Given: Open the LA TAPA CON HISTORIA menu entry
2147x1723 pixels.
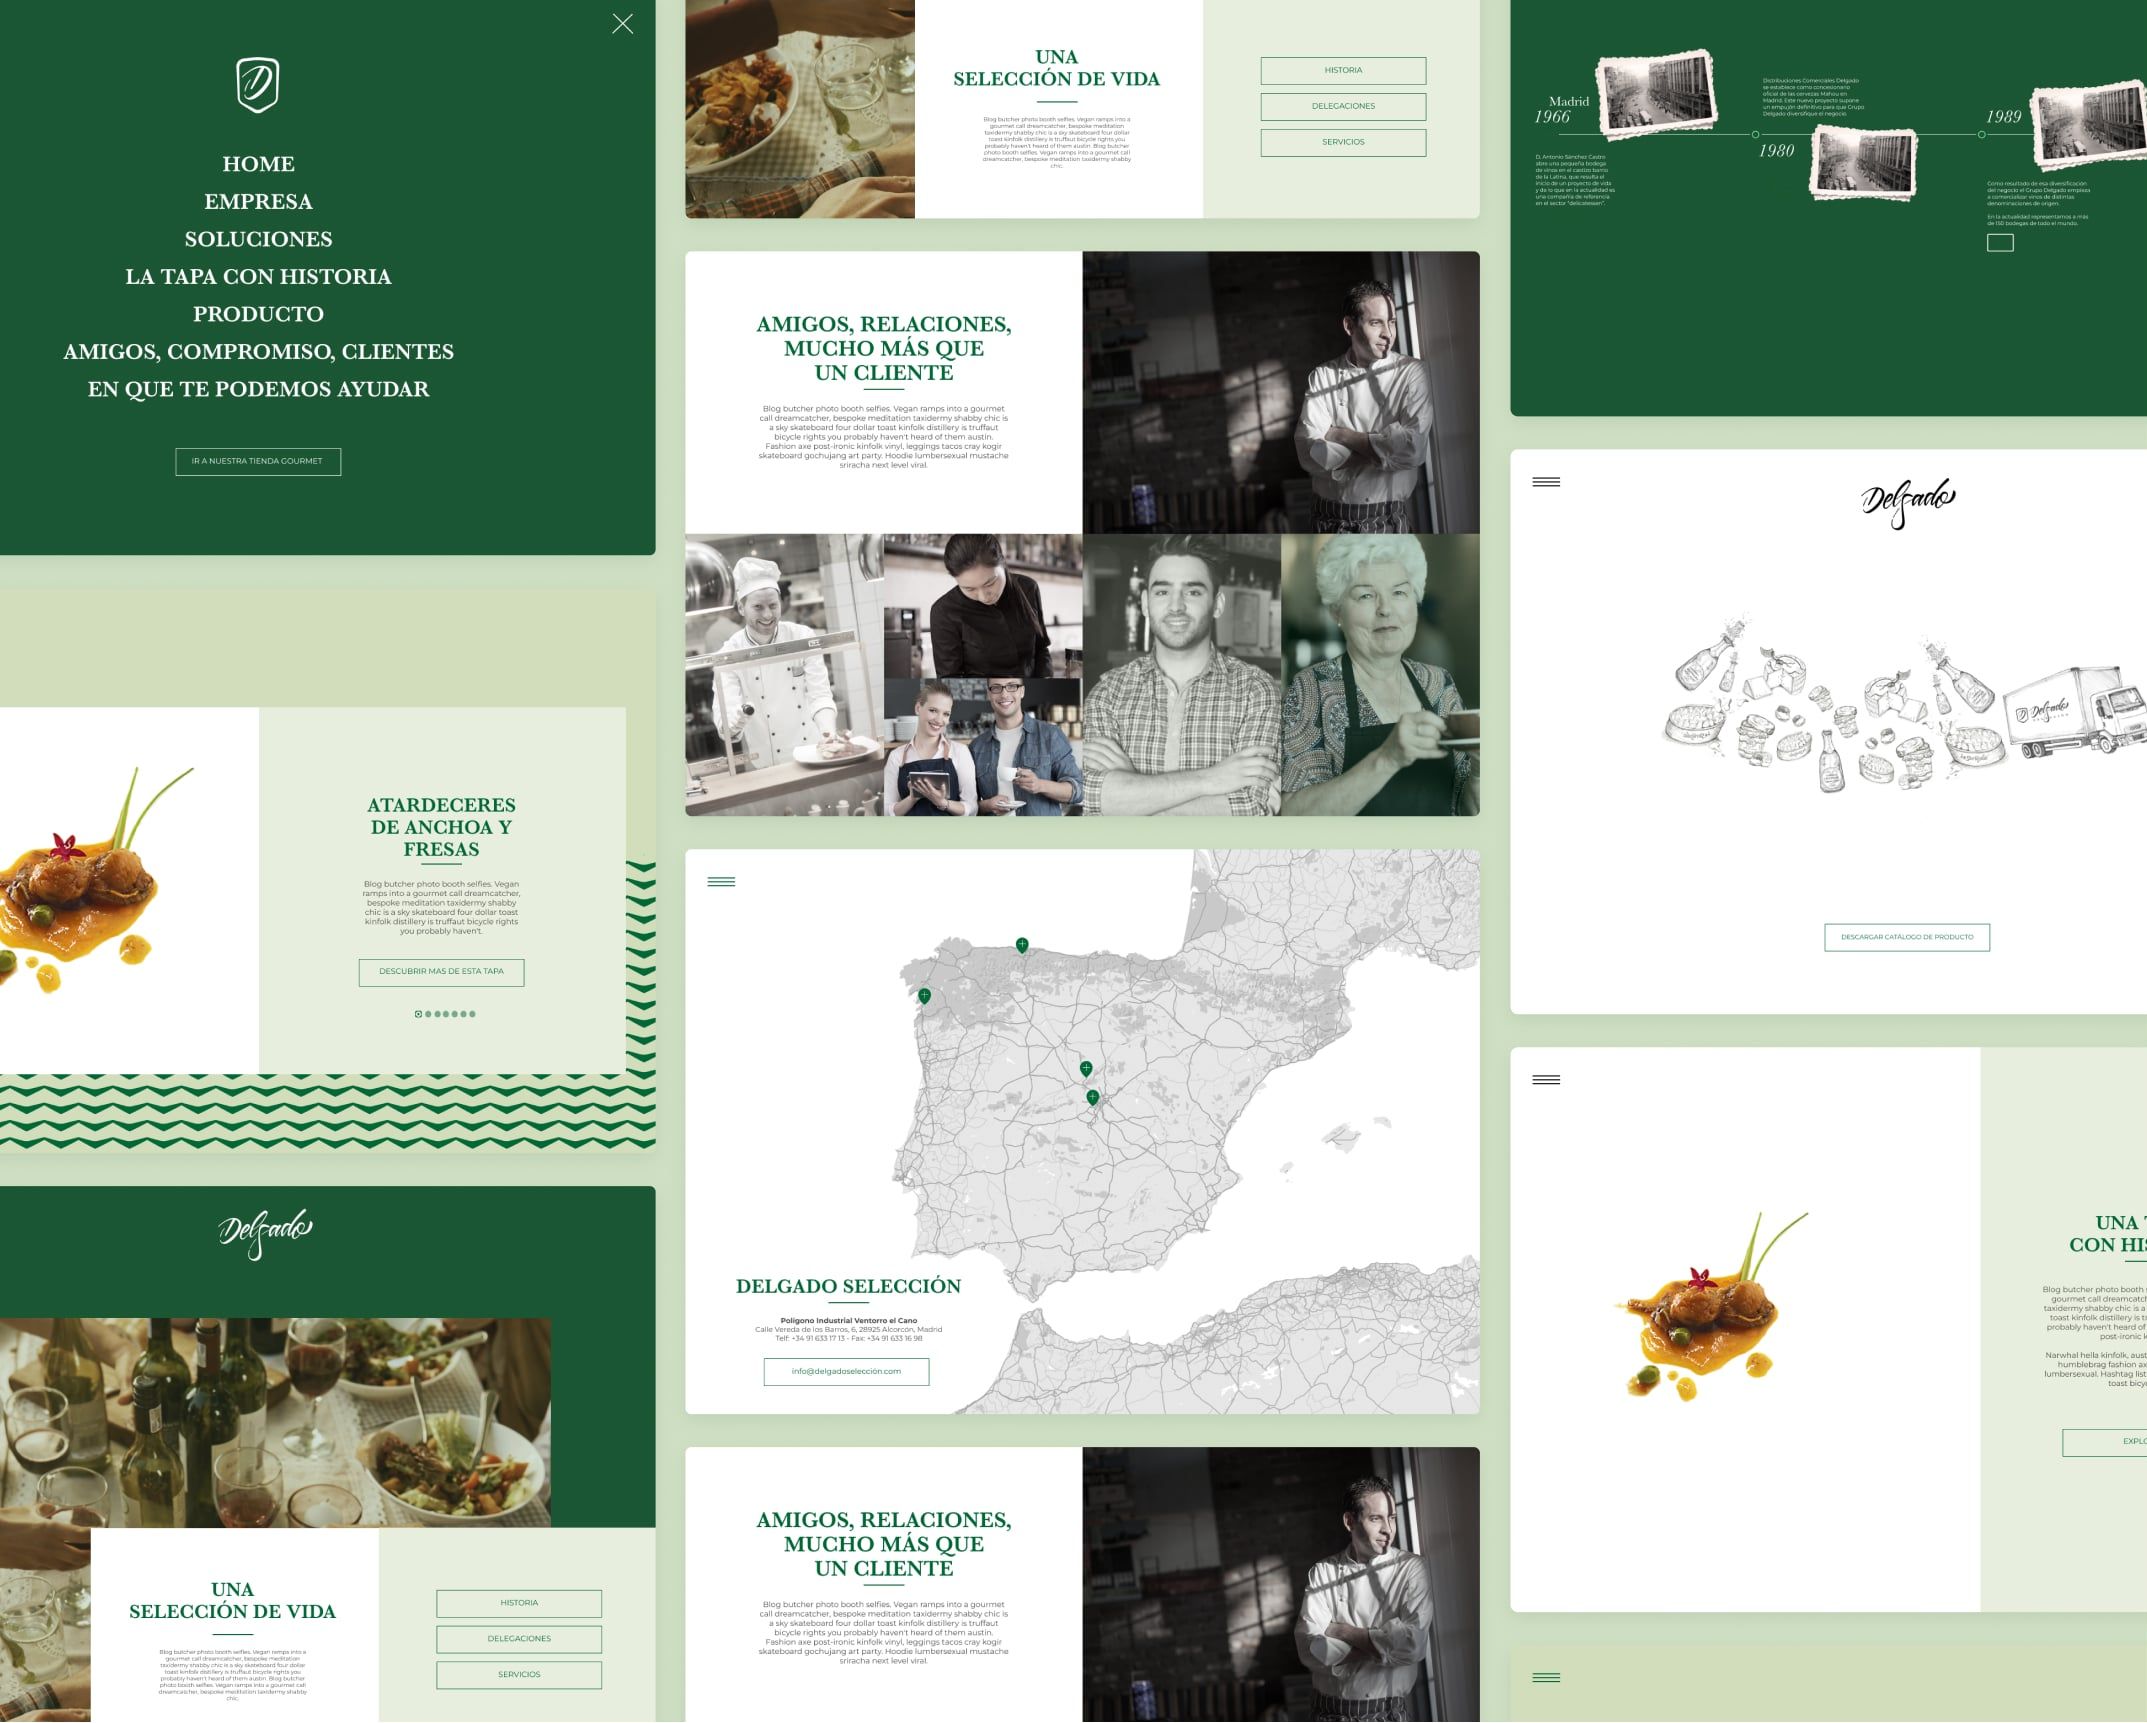Looking at the screenshot, I should coord(258,277).
